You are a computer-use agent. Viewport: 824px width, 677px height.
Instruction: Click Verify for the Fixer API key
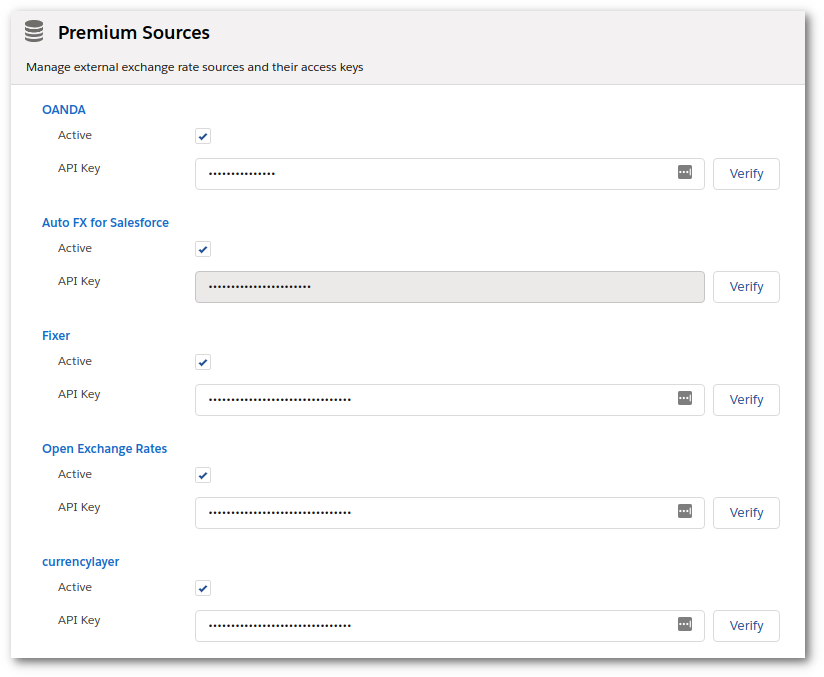[746, 400]
